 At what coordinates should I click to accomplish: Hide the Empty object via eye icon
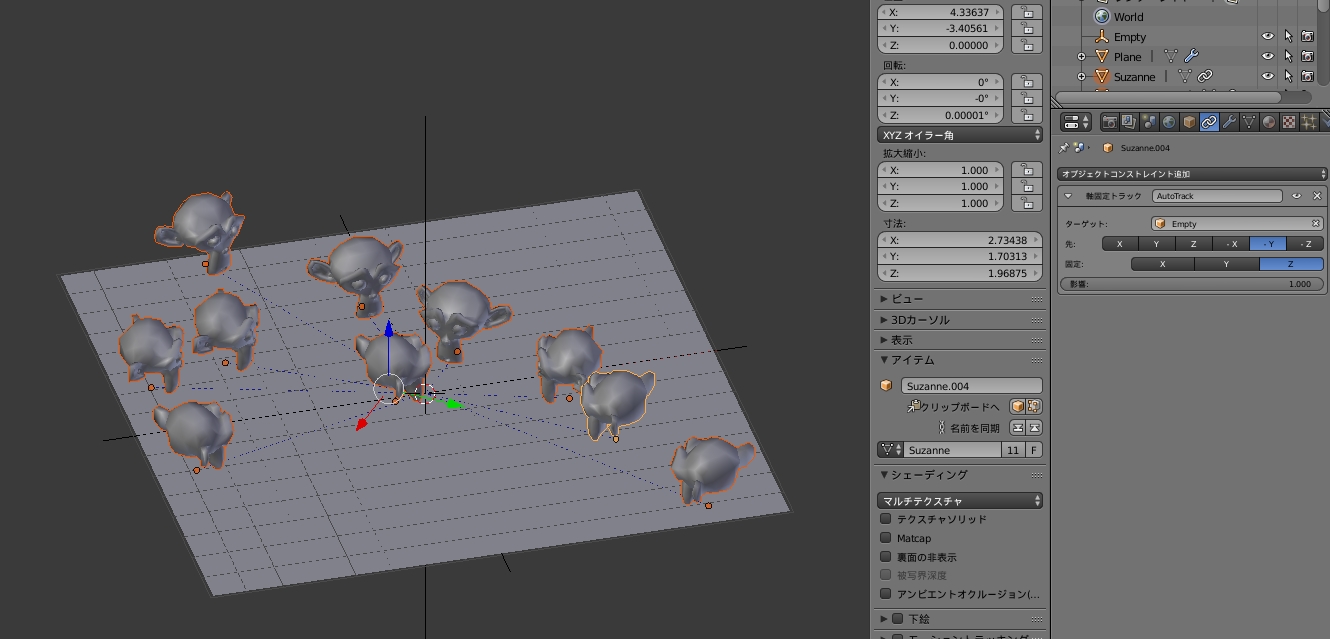click(x=1268, y=37)
